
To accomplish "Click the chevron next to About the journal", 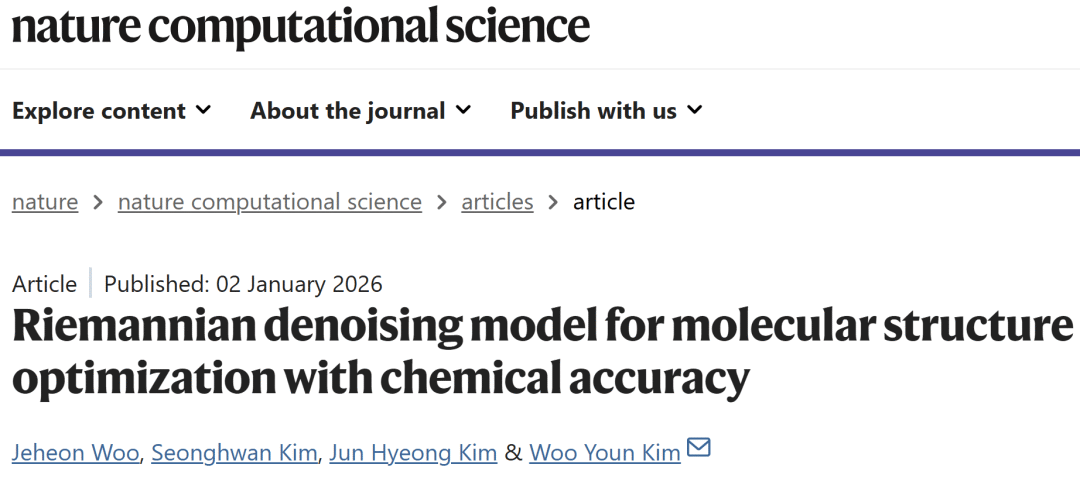I will 463,110.
